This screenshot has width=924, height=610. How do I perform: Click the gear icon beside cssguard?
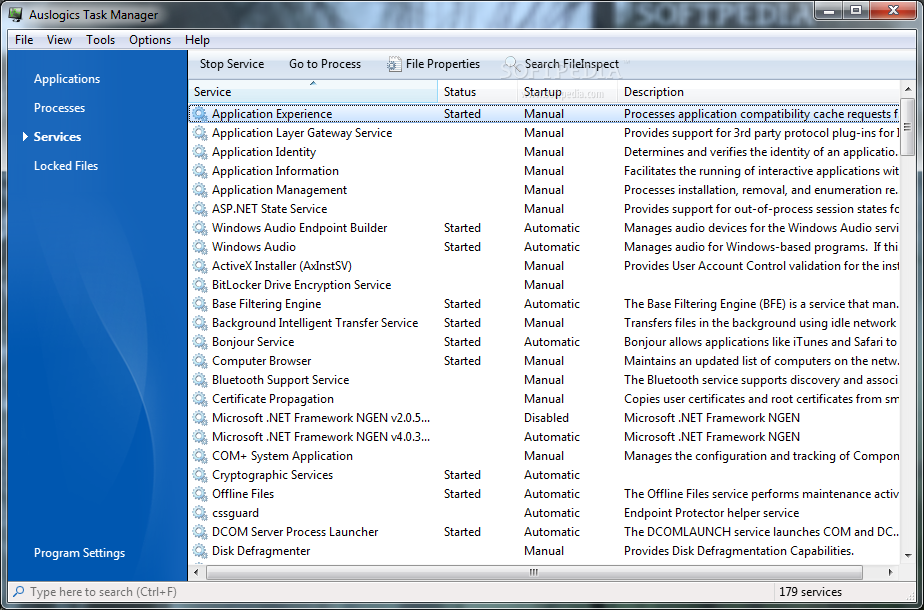[200, 513]
